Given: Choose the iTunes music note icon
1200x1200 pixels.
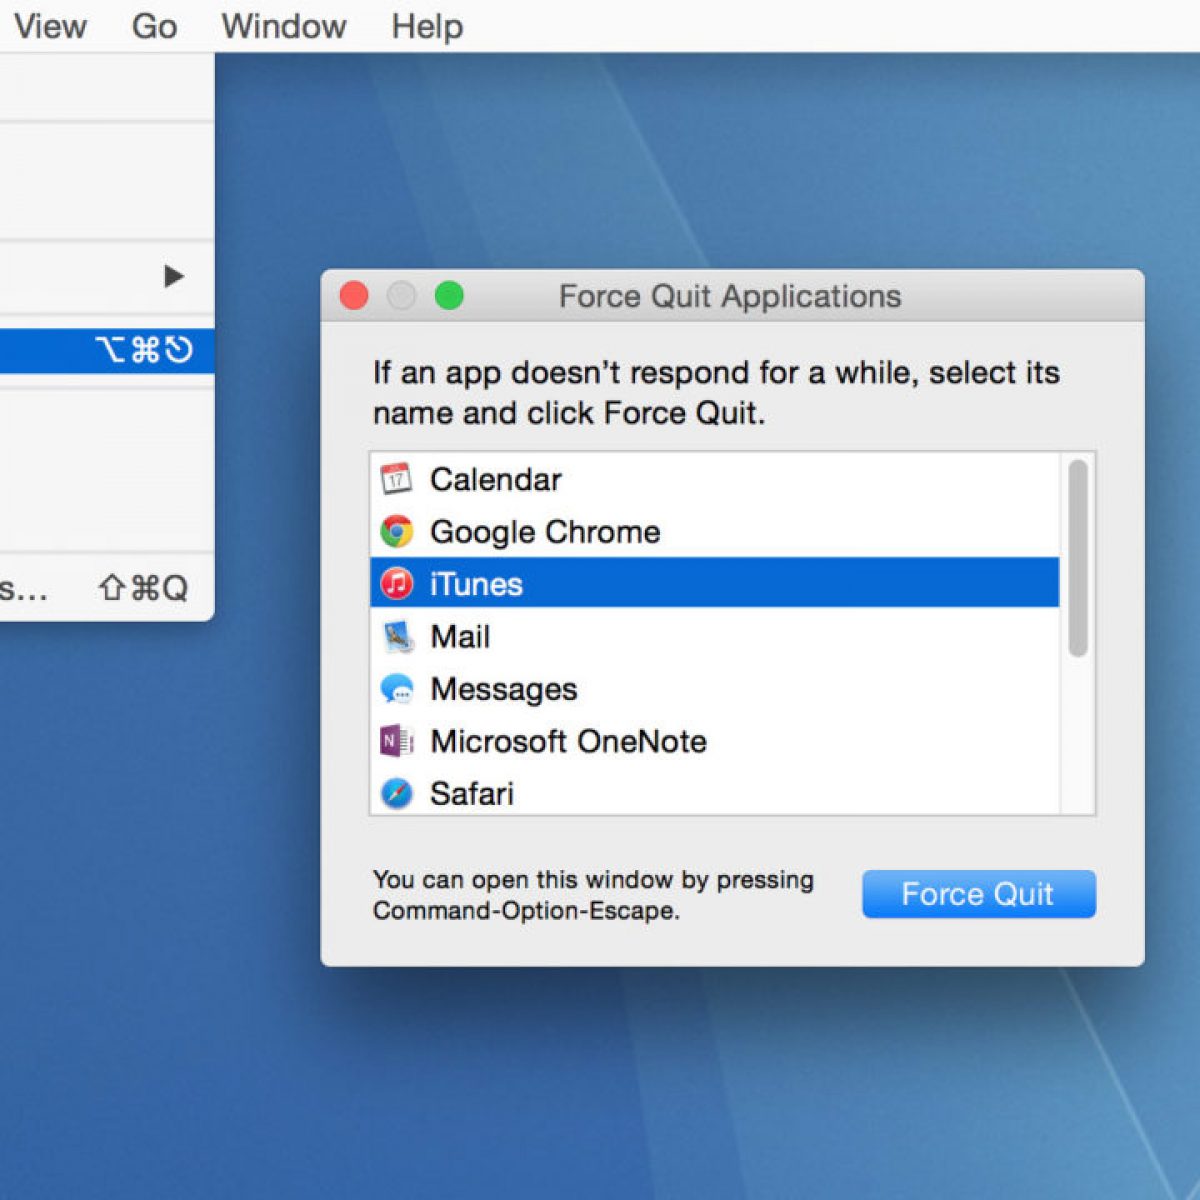Looking at the screenshot, I should (x=397, y=584).
